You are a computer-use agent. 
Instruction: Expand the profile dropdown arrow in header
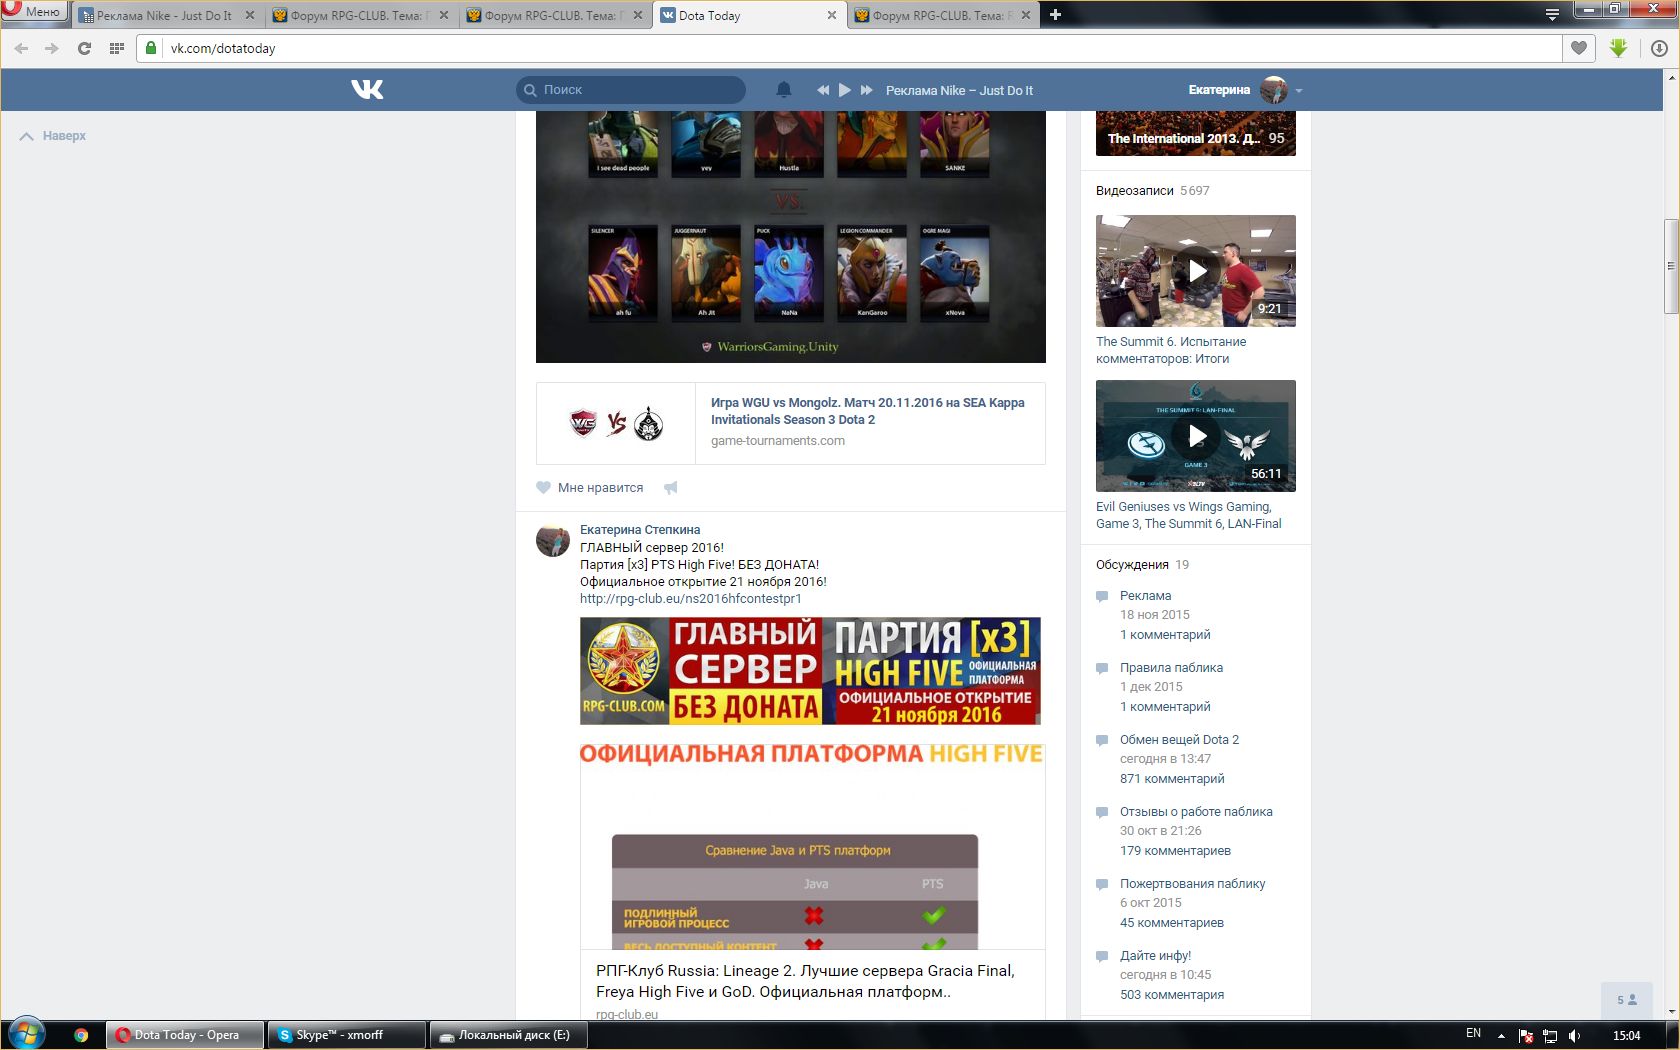click(x=1299, y=91)
